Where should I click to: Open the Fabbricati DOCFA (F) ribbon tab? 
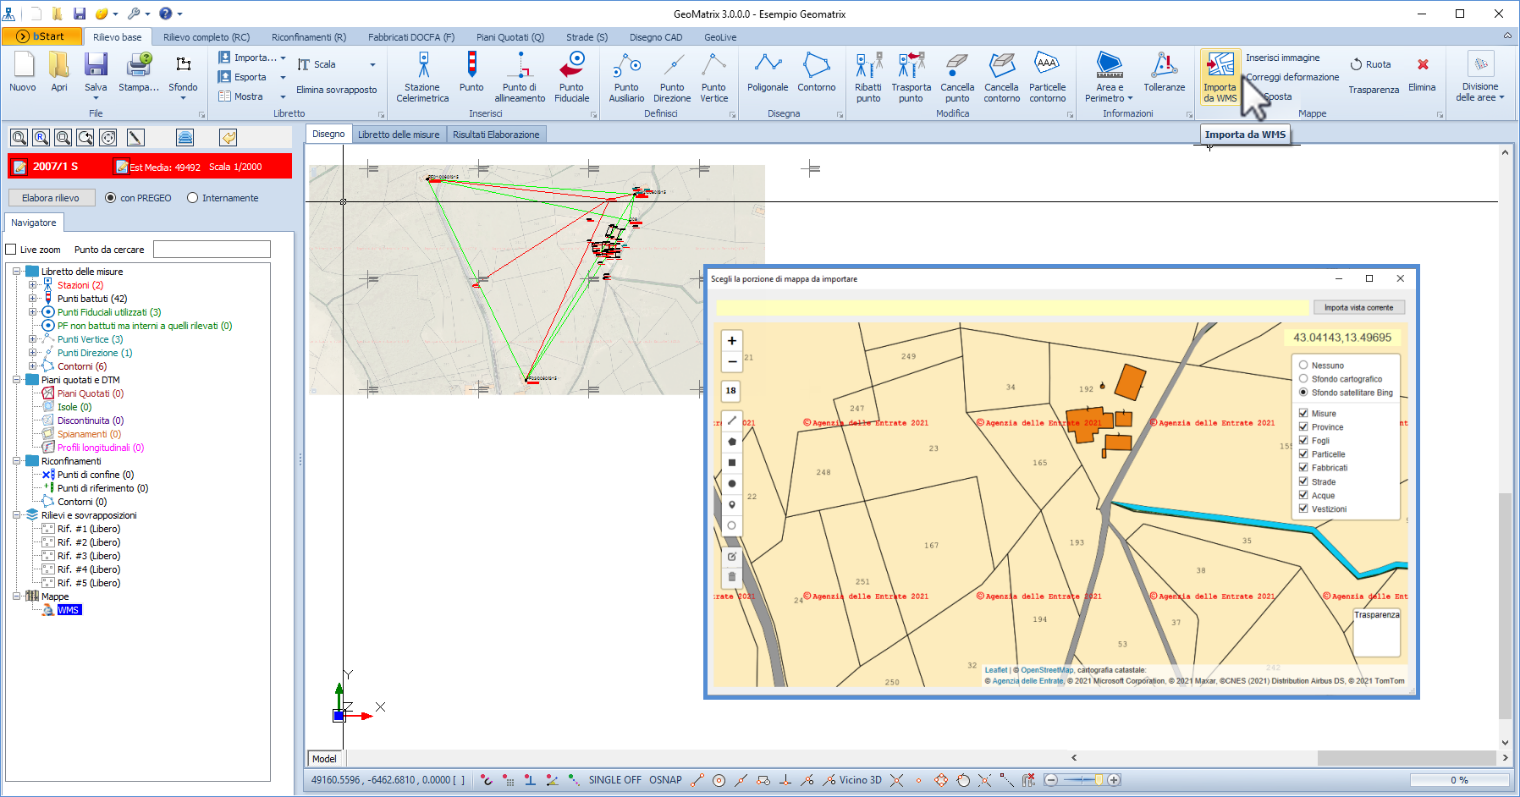tap(411, 37)
